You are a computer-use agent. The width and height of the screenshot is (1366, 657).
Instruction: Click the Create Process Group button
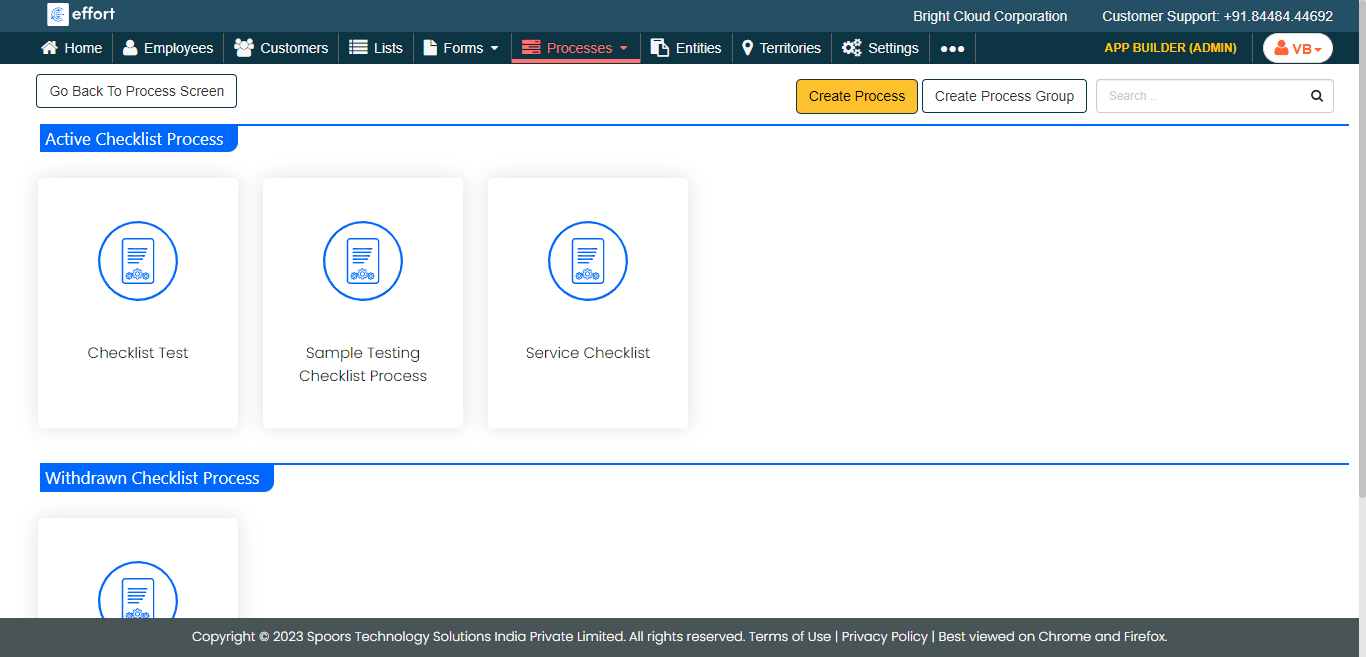pos(1004,97)
